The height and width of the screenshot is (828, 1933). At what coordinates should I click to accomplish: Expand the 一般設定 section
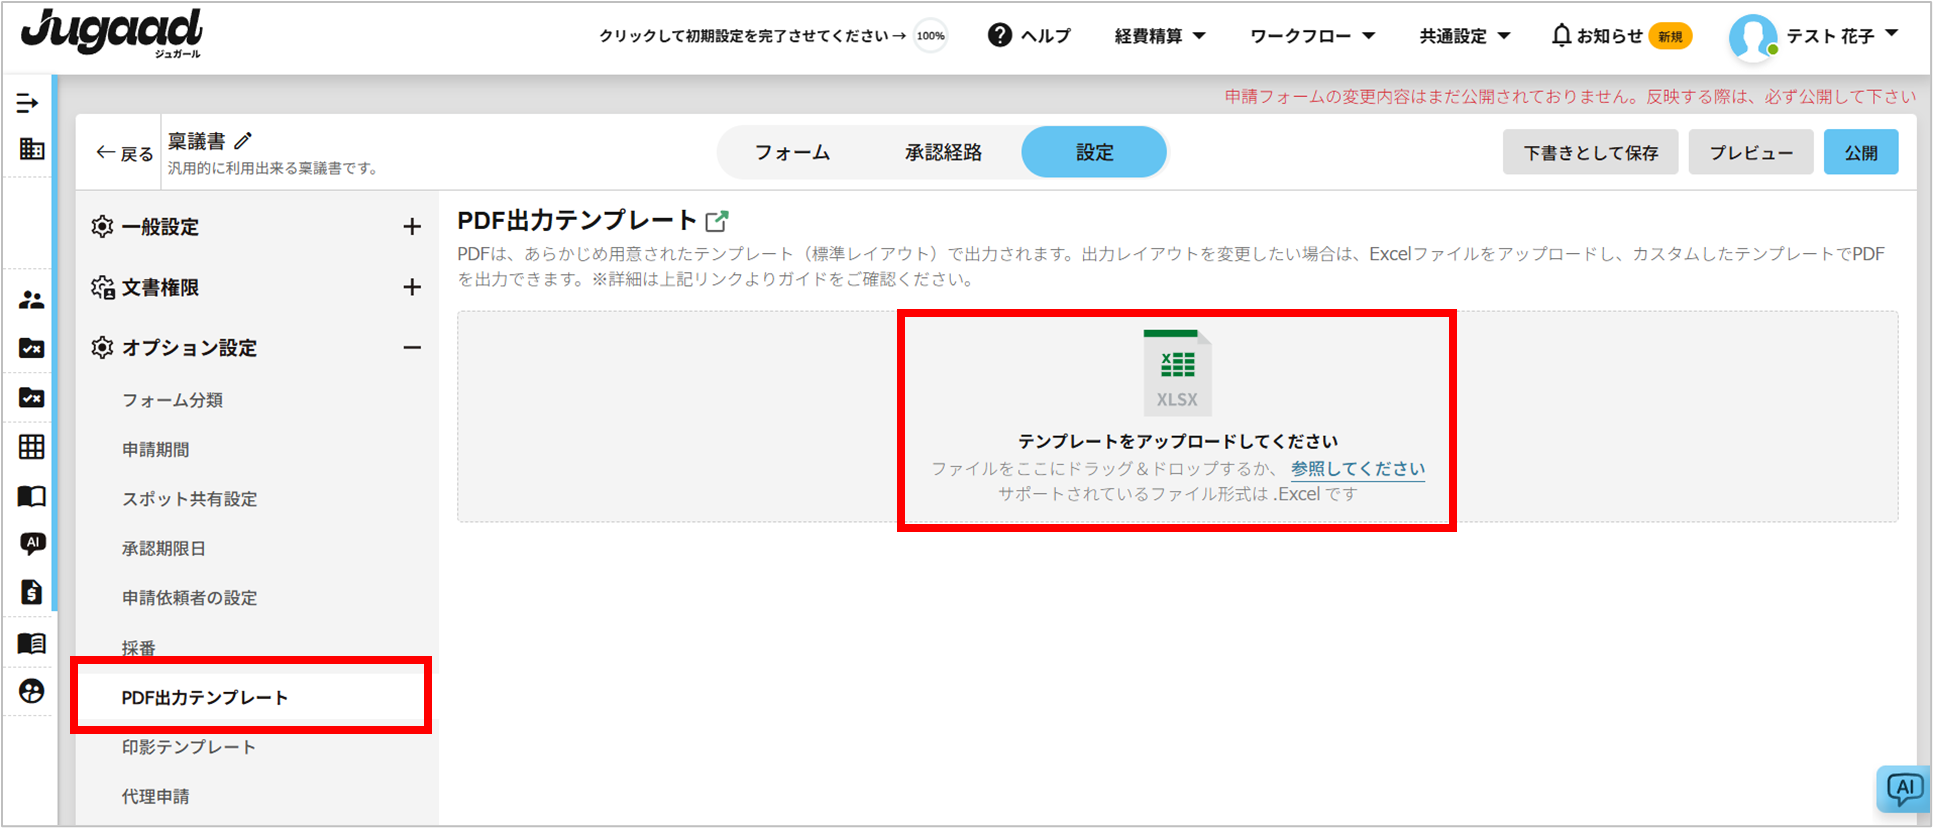[412, 227]
